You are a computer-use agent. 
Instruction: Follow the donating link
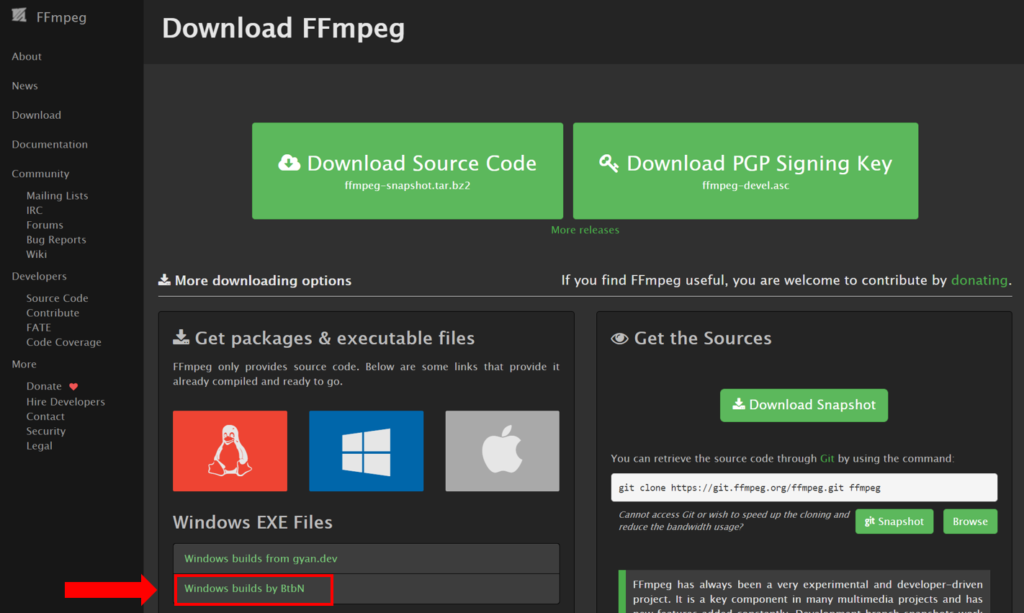coord(979,280)
